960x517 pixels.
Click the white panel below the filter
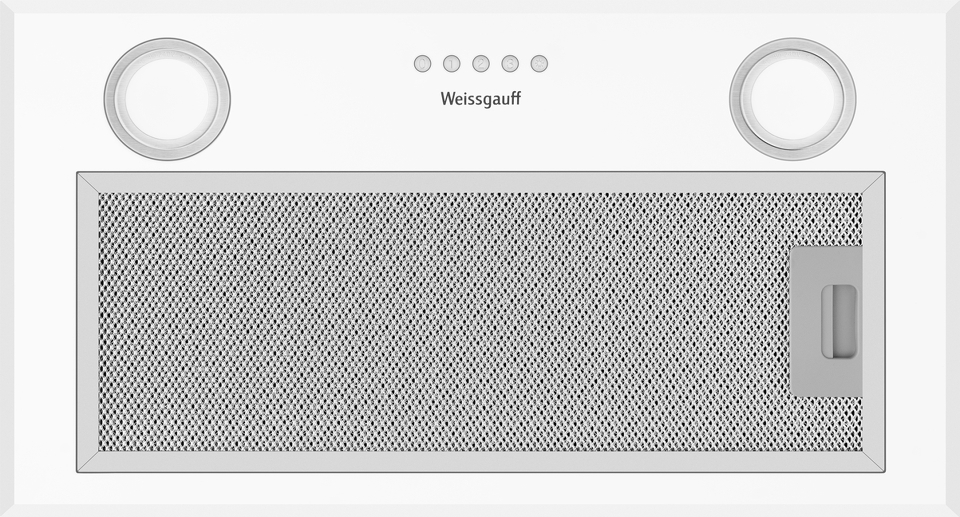tap(481, 489)
